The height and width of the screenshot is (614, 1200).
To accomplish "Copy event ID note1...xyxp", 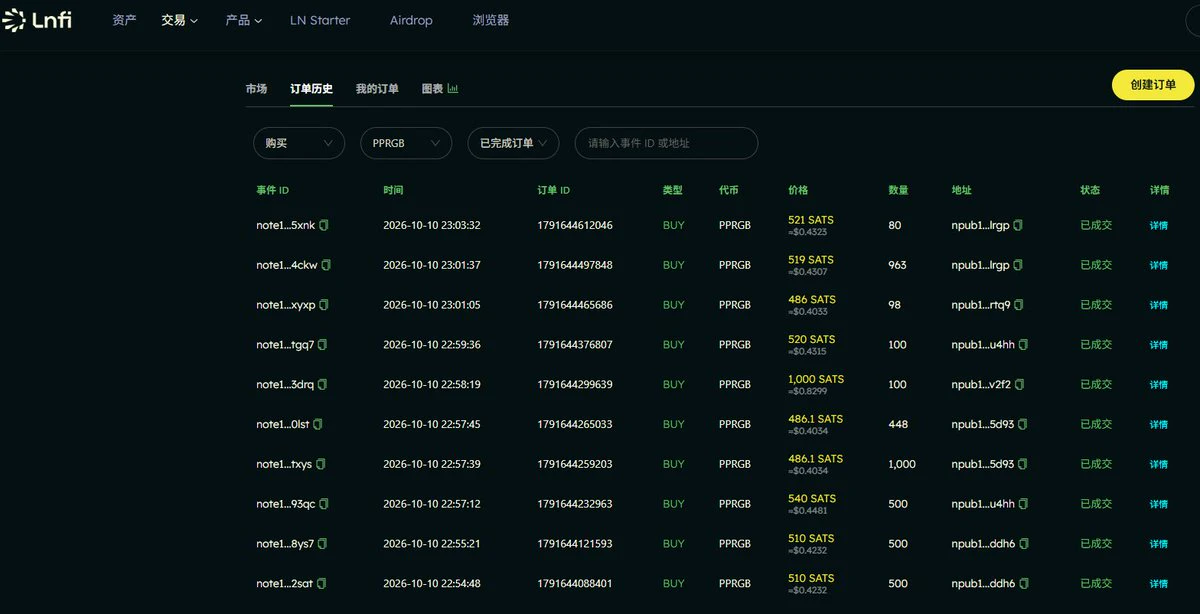I will pyautogui.click(x=324, y=305).
